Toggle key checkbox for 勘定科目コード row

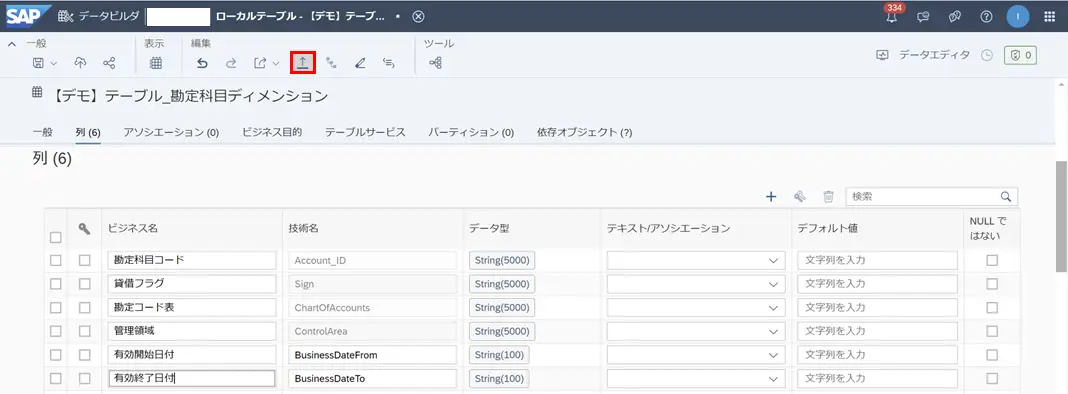(x=84, y=260)
